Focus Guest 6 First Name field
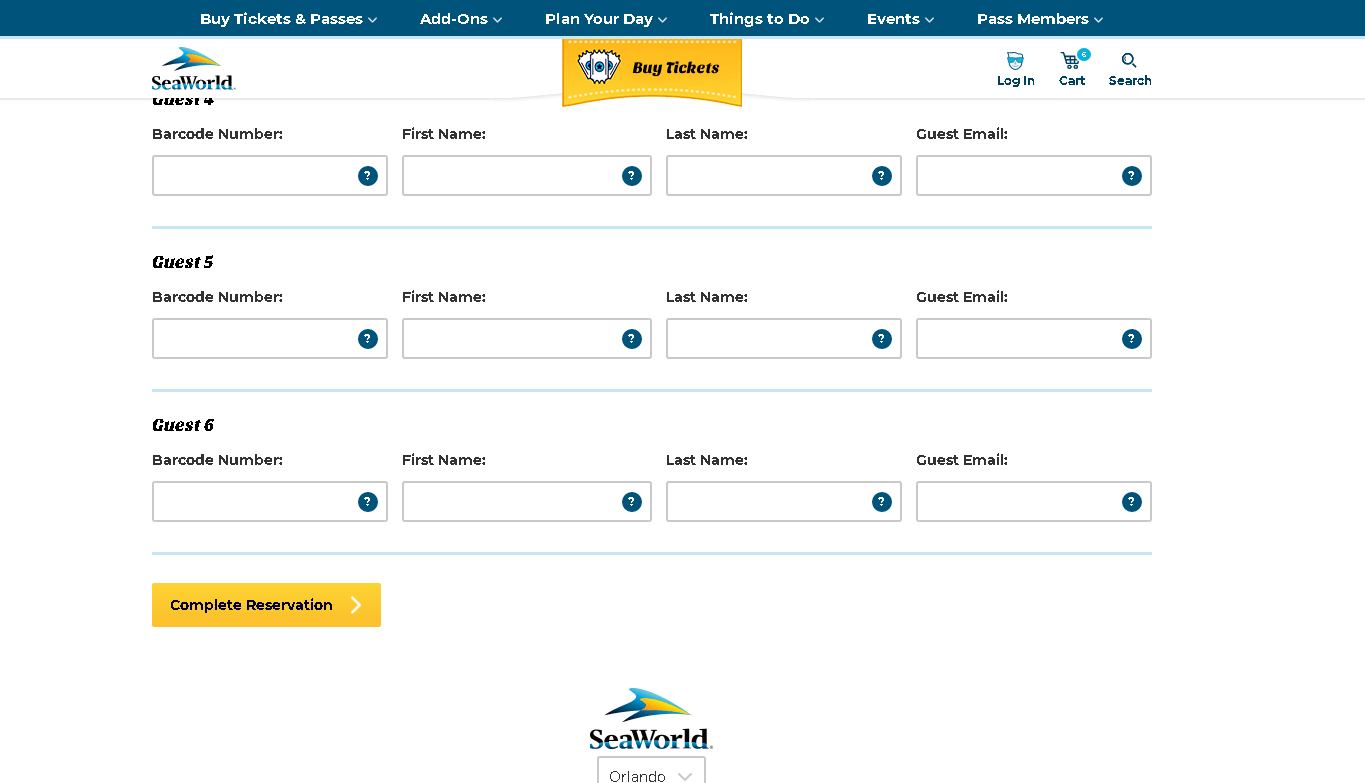The image size is (1365, 783). tap(527, 502)
